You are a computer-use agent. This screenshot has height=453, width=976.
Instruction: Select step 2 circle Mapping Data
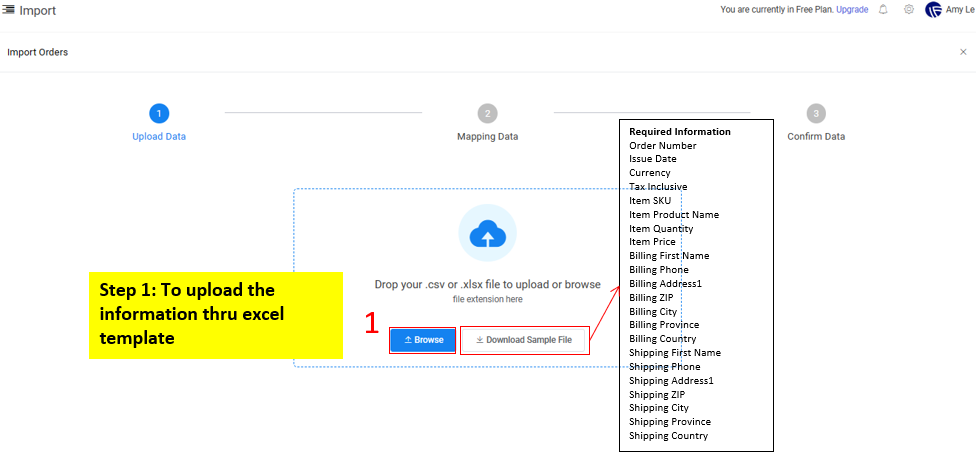(x=487, y=113)
